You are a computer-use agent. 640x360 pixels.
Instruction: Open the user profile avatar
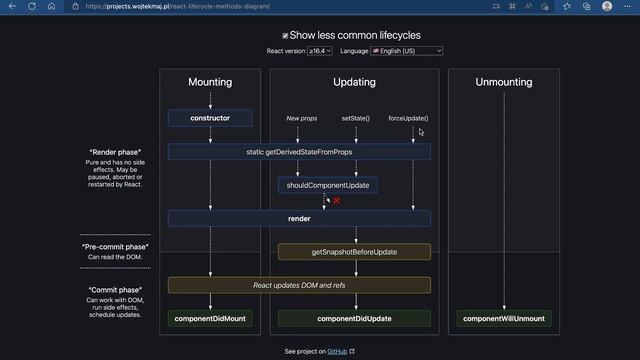(607, 6)
